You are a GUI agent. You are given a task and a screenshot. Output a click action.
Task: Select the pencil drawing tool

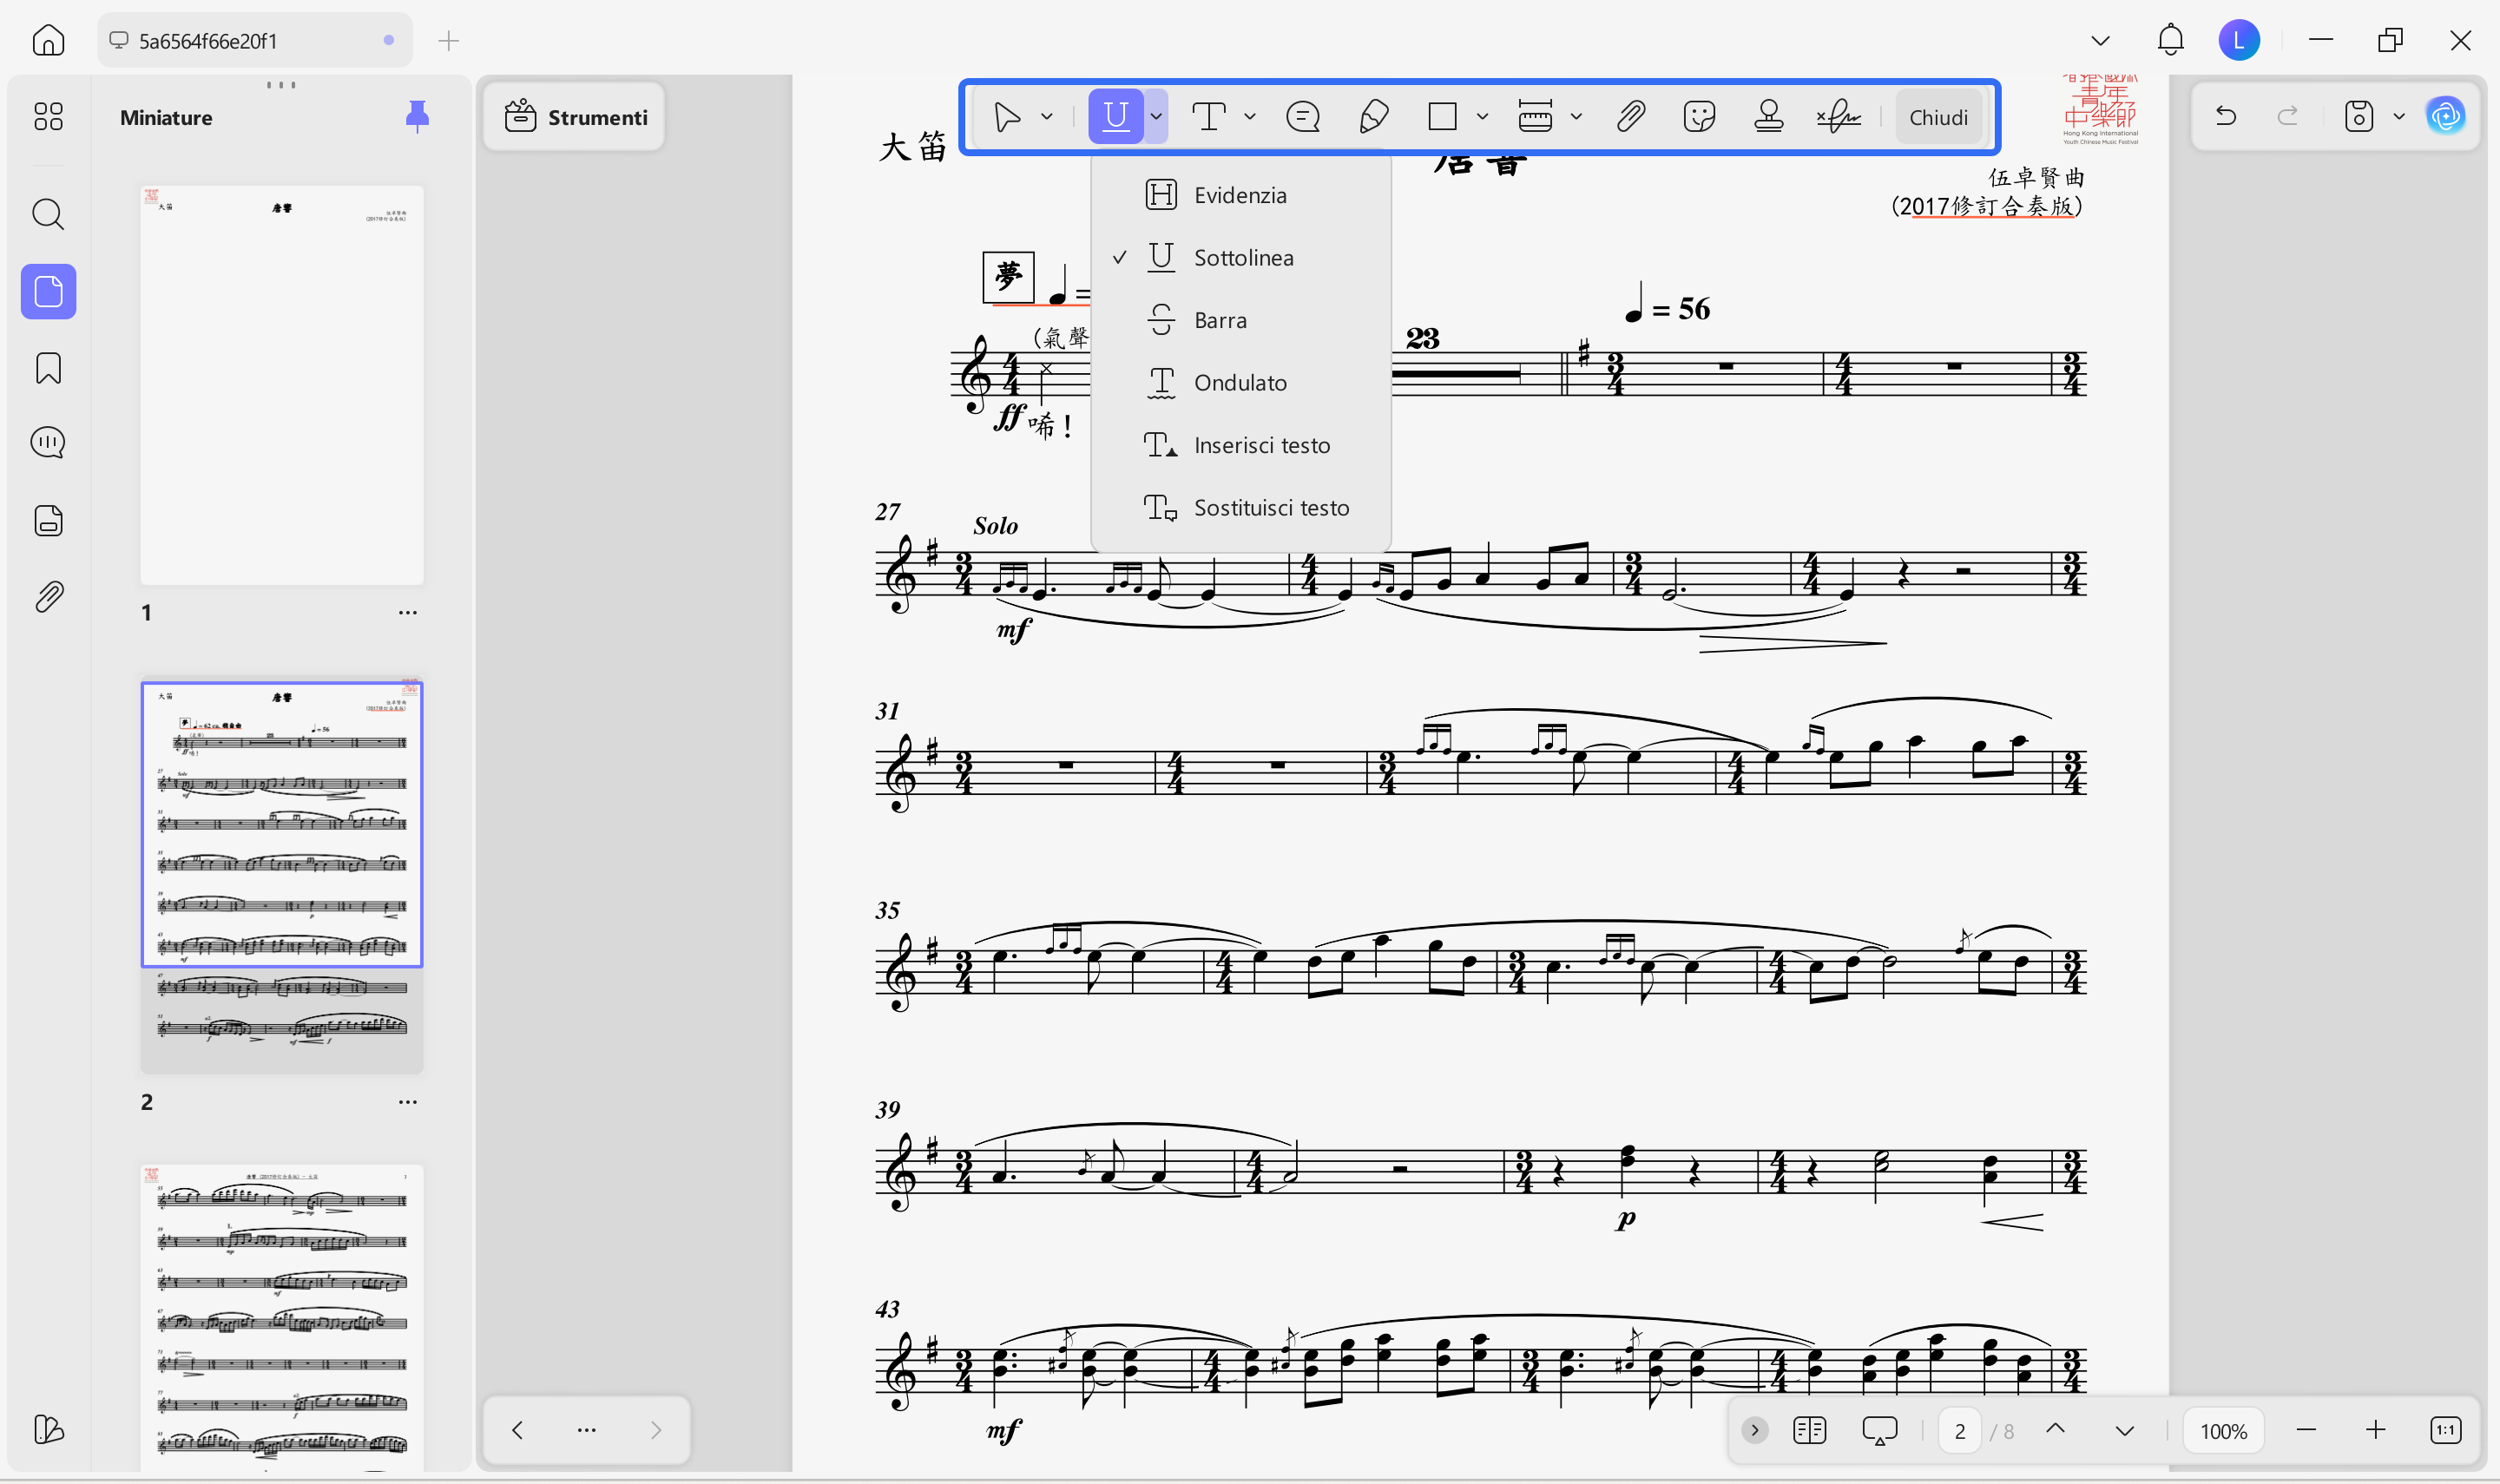tap(1374, 117)
